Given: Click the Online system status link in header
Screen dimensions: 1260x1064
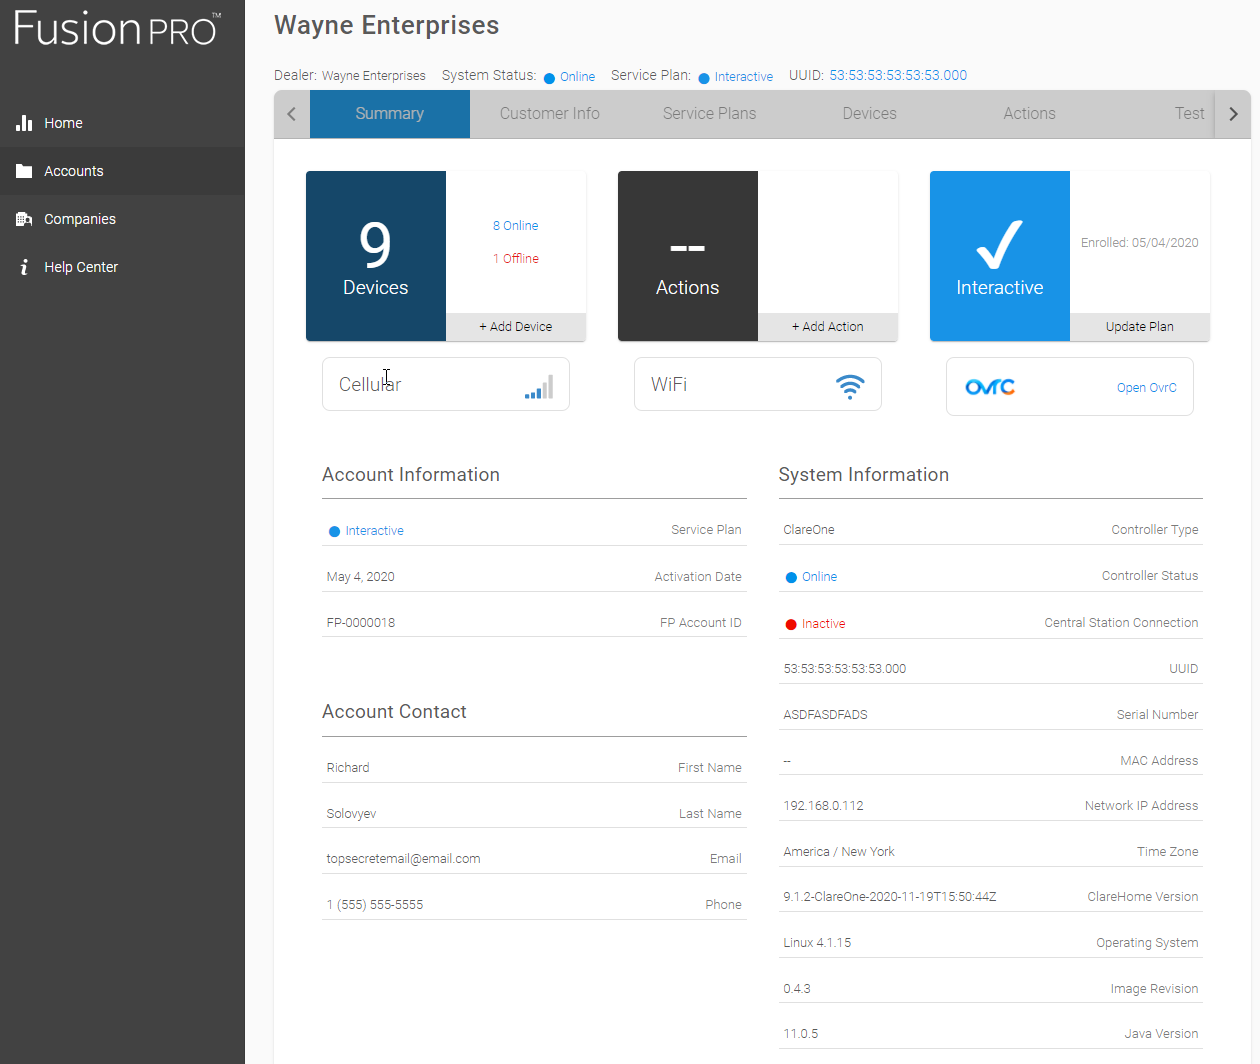Looking at the screenshot, I should point(577,77).
